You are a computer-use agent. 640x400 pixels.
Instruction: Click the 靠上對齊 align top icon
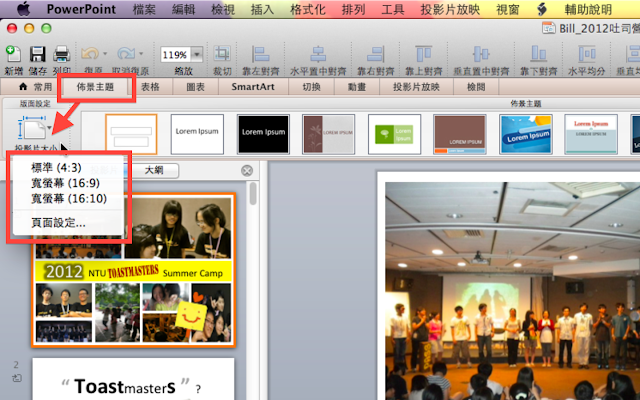coord(424,53)
